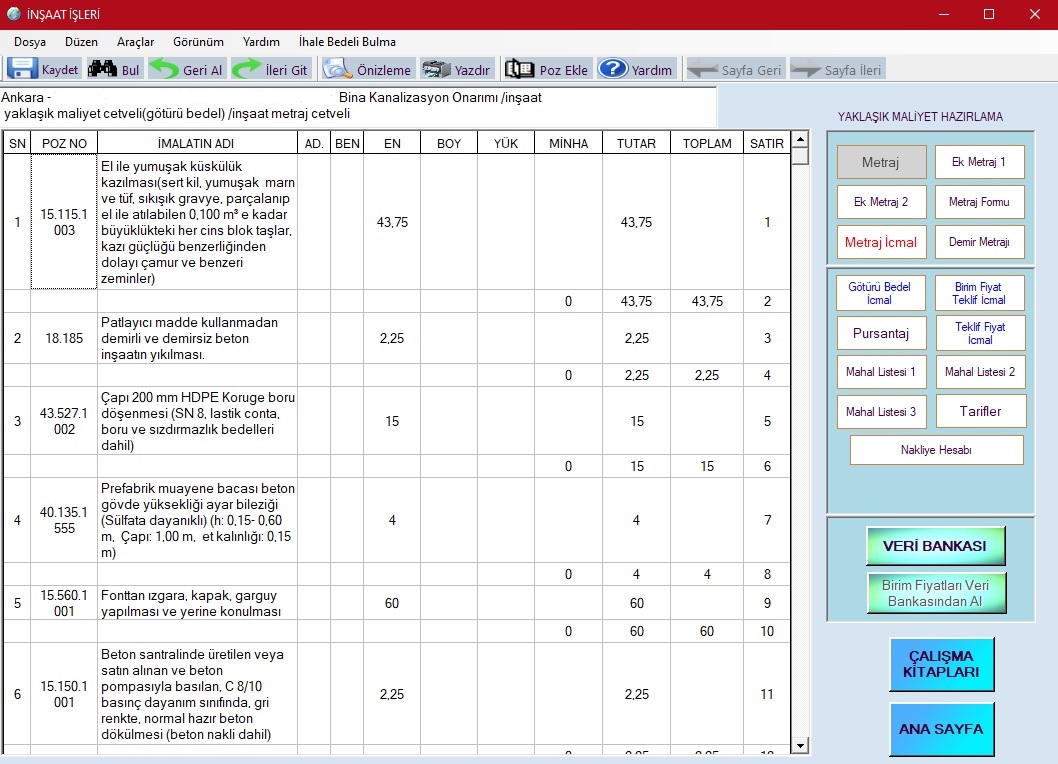The width and height of the screenshot is (1058, 764).
Task: Click the table scrollbar up arrow
Action: [799, 139]
